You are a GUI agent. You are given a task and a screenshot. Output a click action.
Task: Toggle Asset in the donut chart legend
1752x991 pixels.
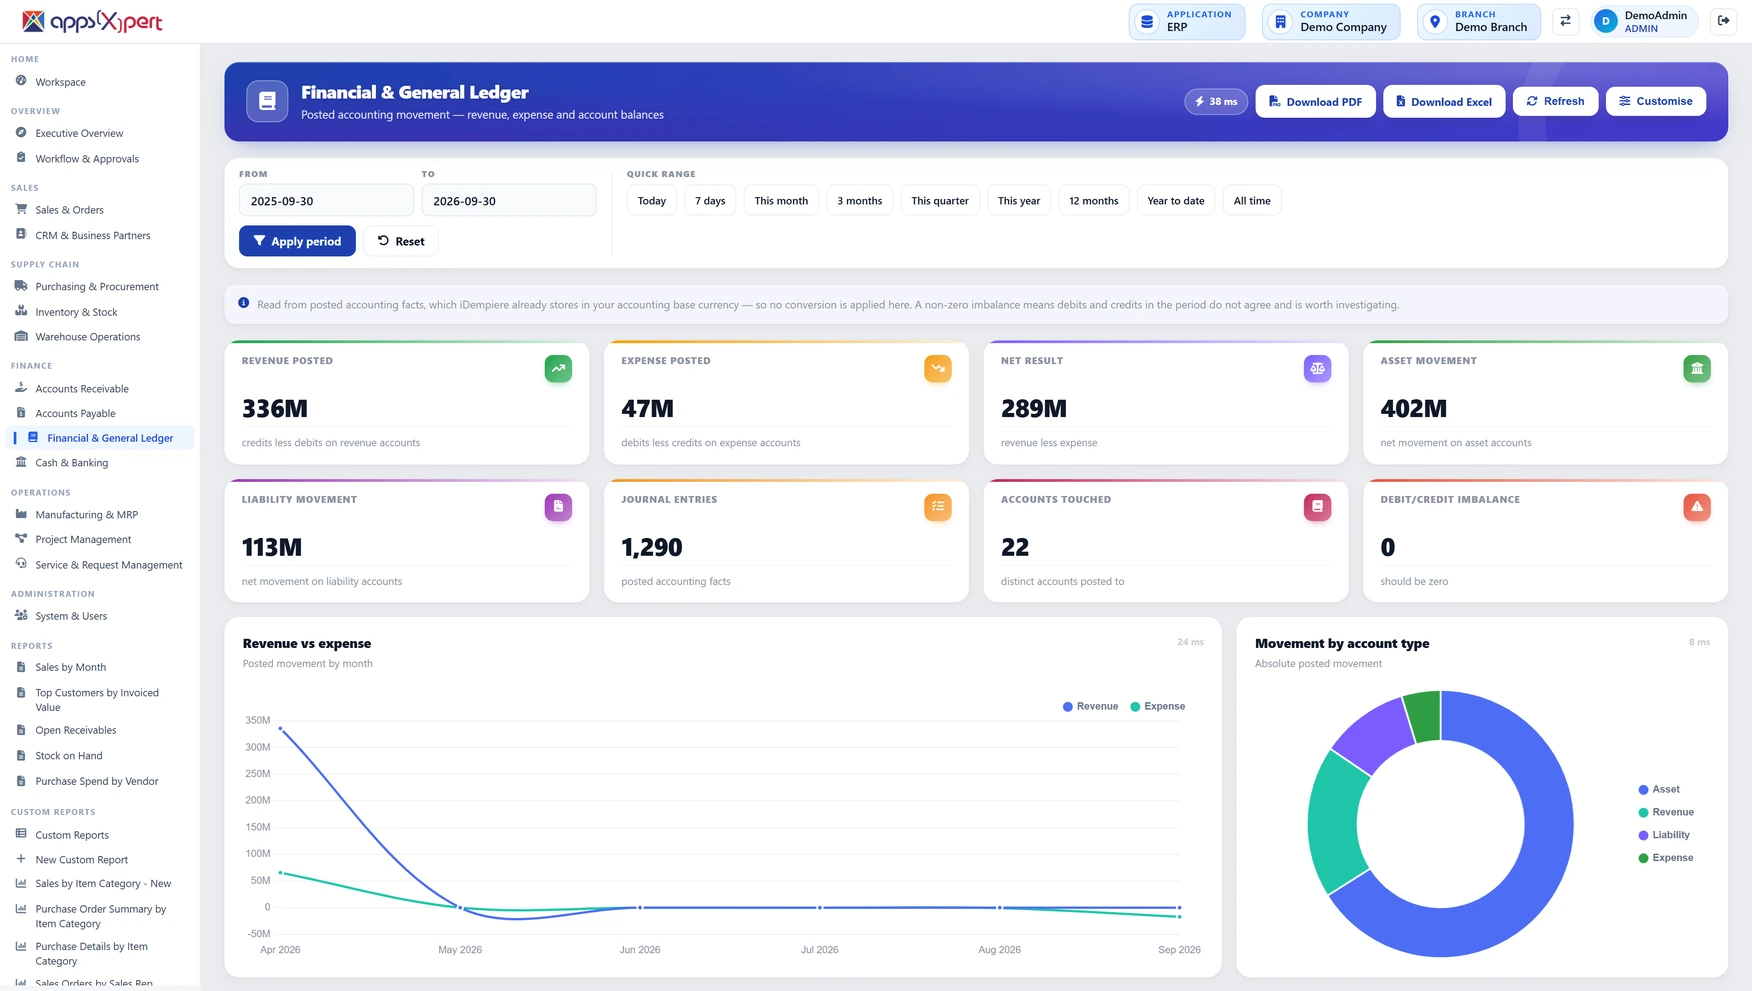(x=1659, y=789)
